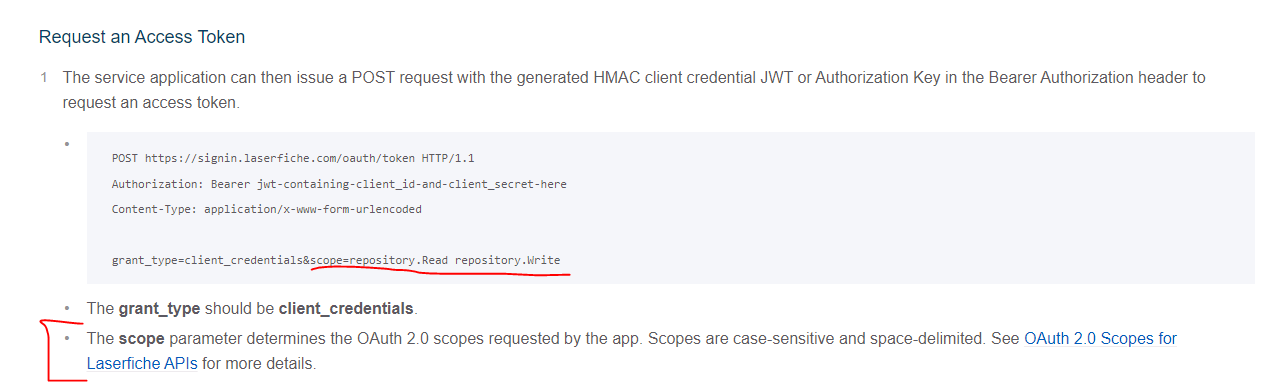This screenshot has width=1269, height=386.
Task: Click the paragraph about HMAC client credential JWT
Action: [634, 89]
